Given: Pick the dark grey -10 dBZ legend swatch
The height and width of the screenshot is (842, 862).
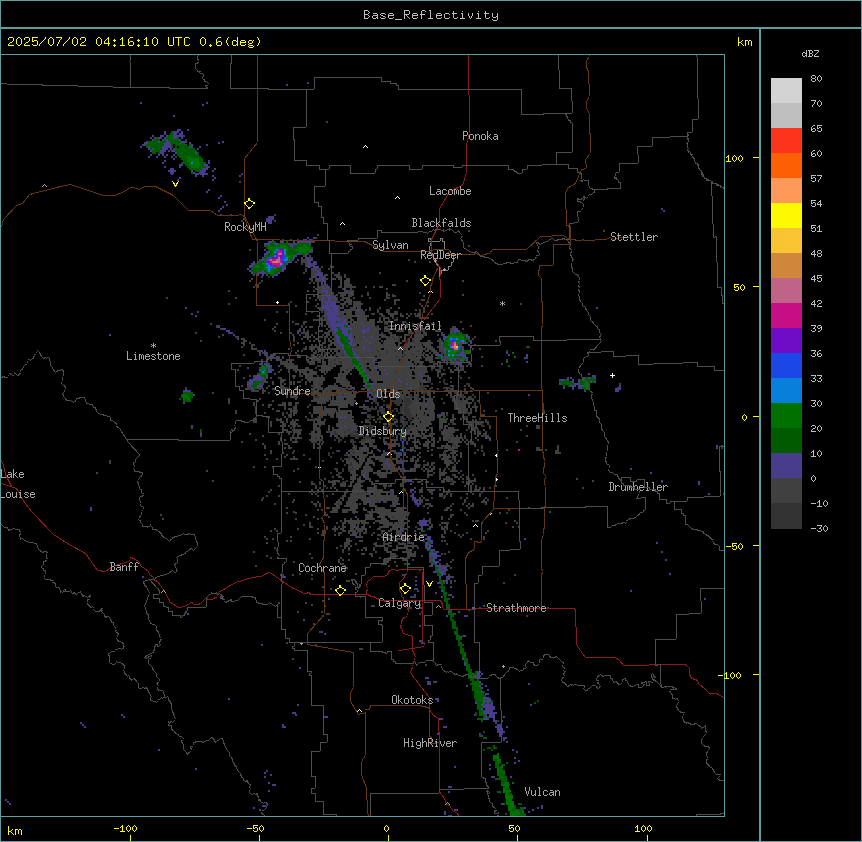Looking at the screenshot, I should tap(786, 516).
